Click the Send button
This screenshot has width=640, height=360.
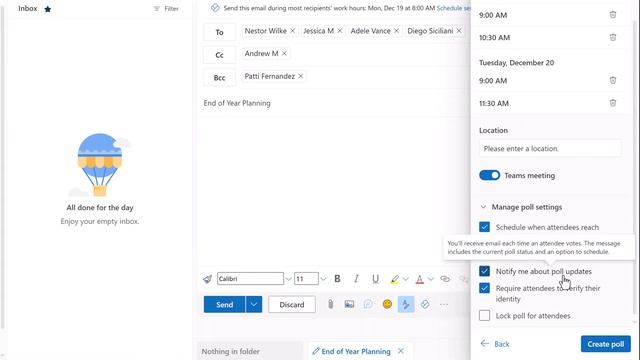(x=224, y=304)
